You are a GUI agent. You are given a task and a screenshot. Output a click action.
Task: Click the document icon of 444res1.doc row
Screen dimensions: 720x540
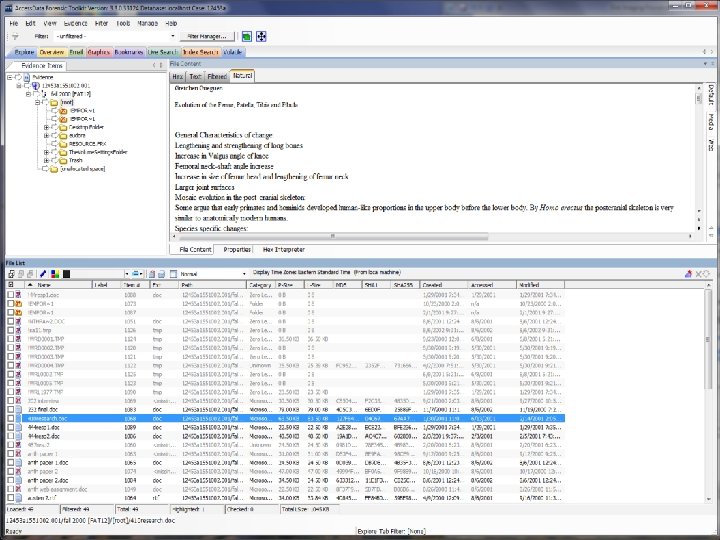(19, 427)
